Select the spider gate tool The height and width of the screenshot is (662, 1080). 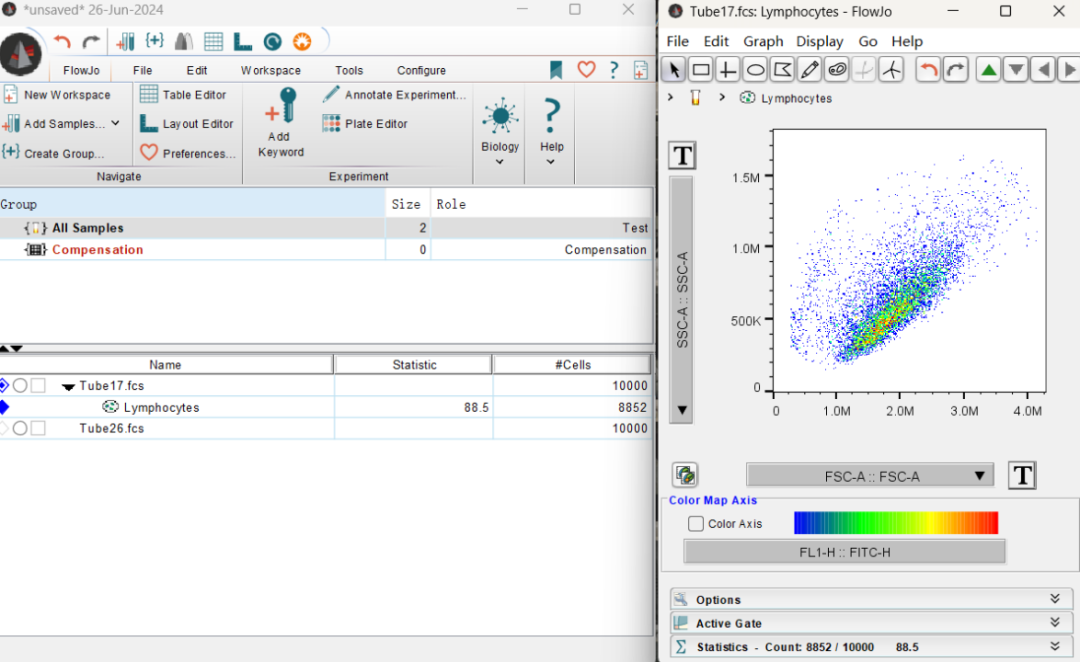(x=891, y=70)
